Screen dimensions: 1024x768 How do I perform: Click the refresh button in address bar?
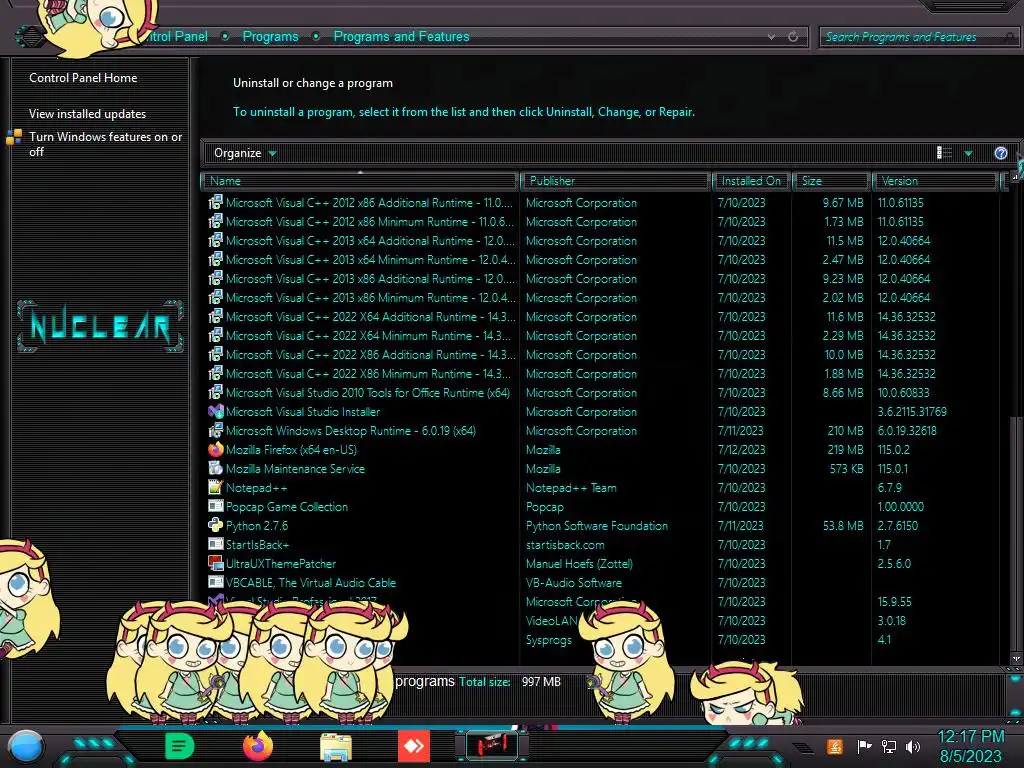click(793, 37)
